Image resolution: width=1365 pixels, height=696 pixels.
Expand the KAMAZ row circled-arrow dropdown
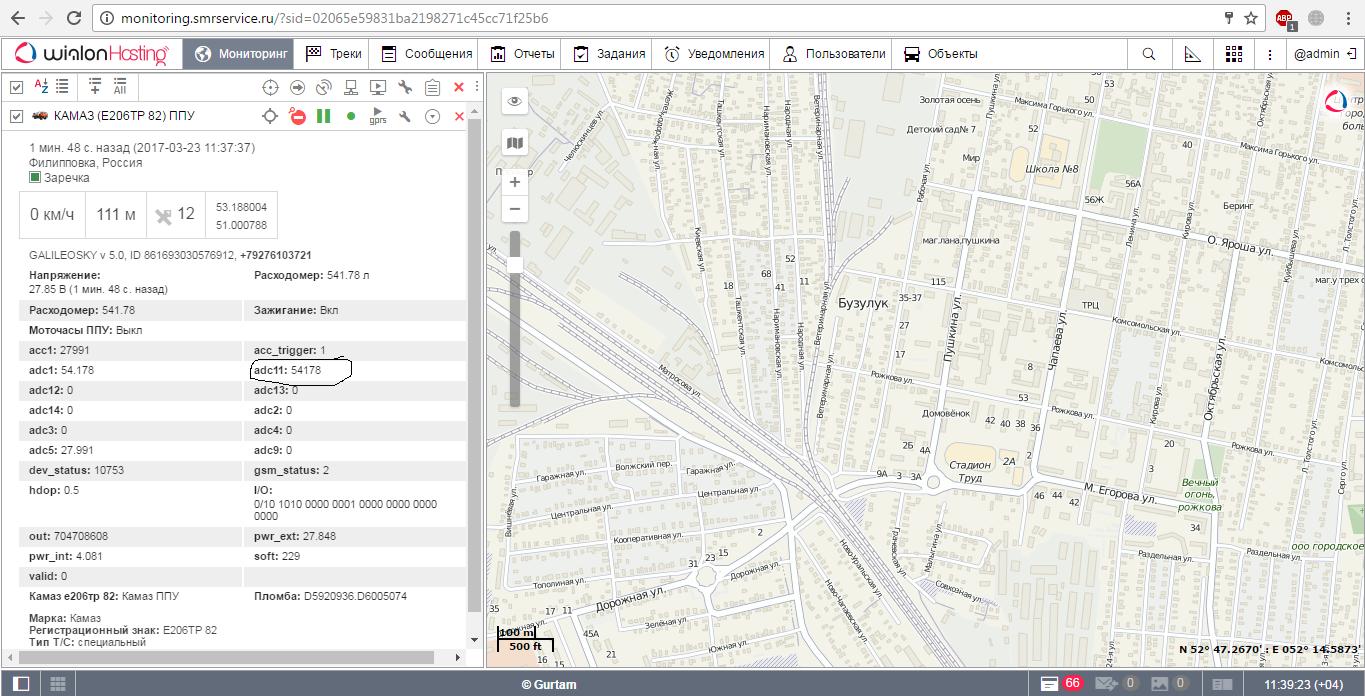pos(432,117)
